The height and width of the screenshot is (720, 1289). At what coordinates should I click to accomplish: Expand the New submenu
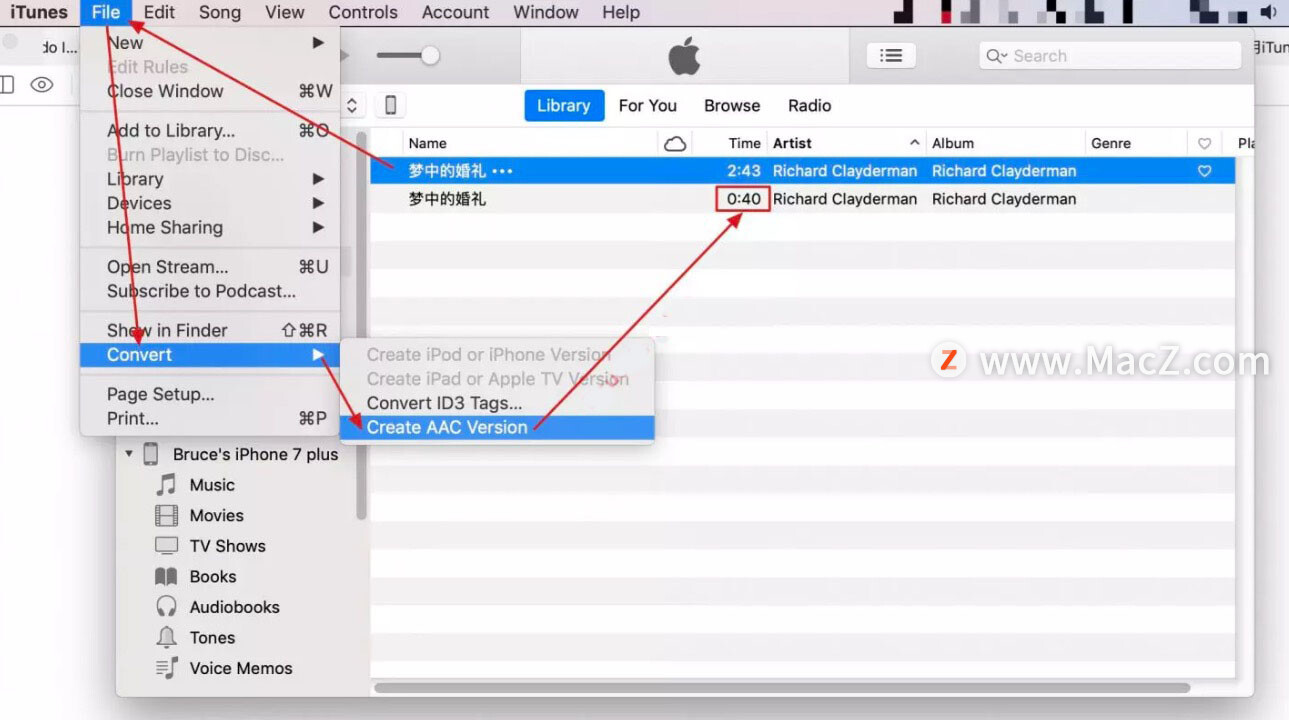click(210, 43)
